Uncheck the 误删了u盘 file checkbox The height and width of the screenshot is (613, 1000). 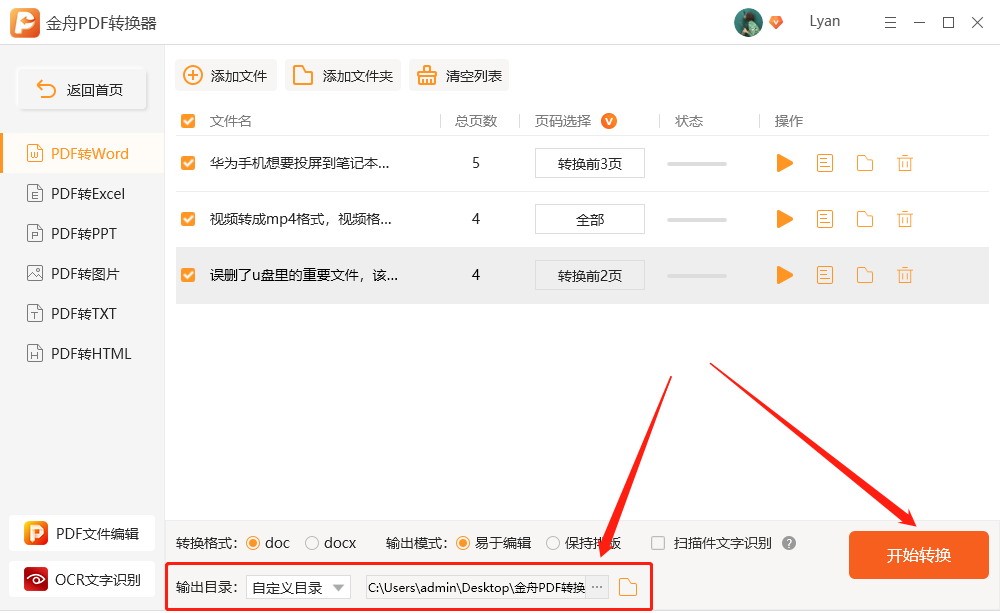pyautogui.click(x=188, y=275)
